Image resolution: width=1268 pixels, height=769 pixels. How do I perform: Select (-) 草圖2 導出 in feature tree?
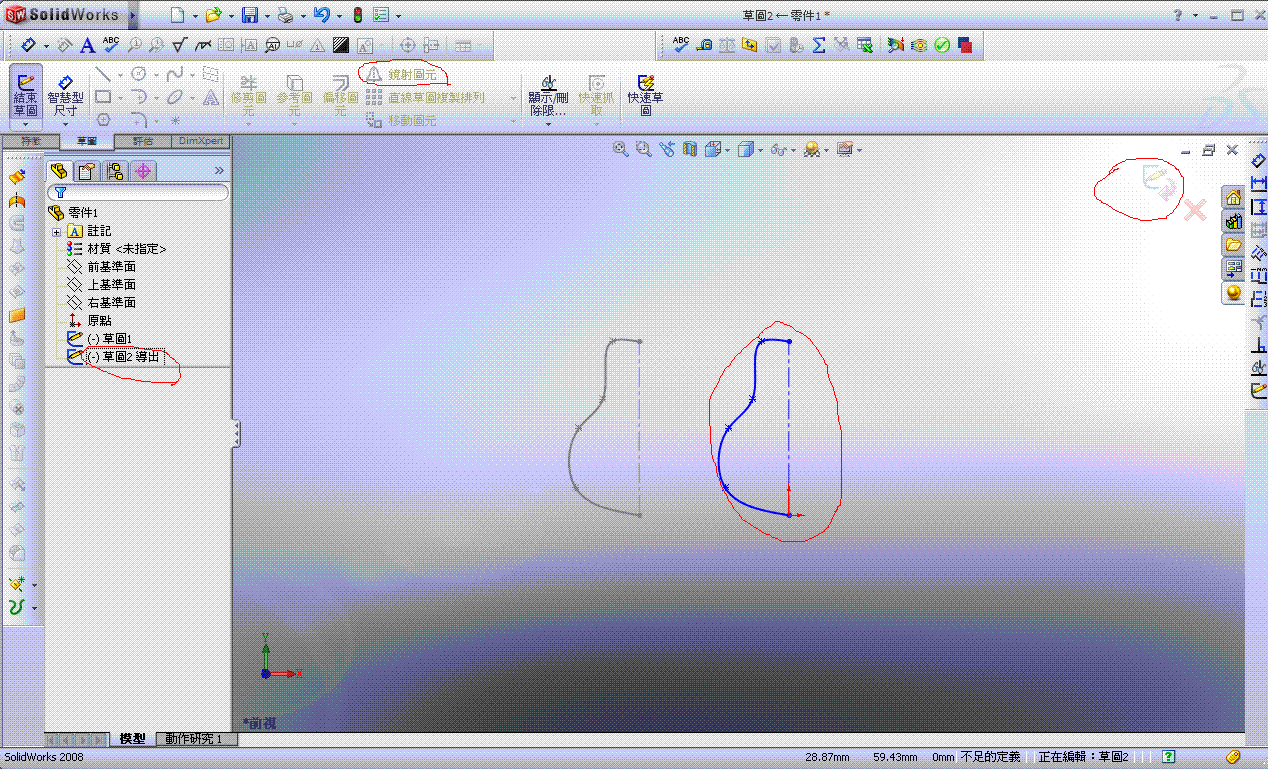pos(114,356)
